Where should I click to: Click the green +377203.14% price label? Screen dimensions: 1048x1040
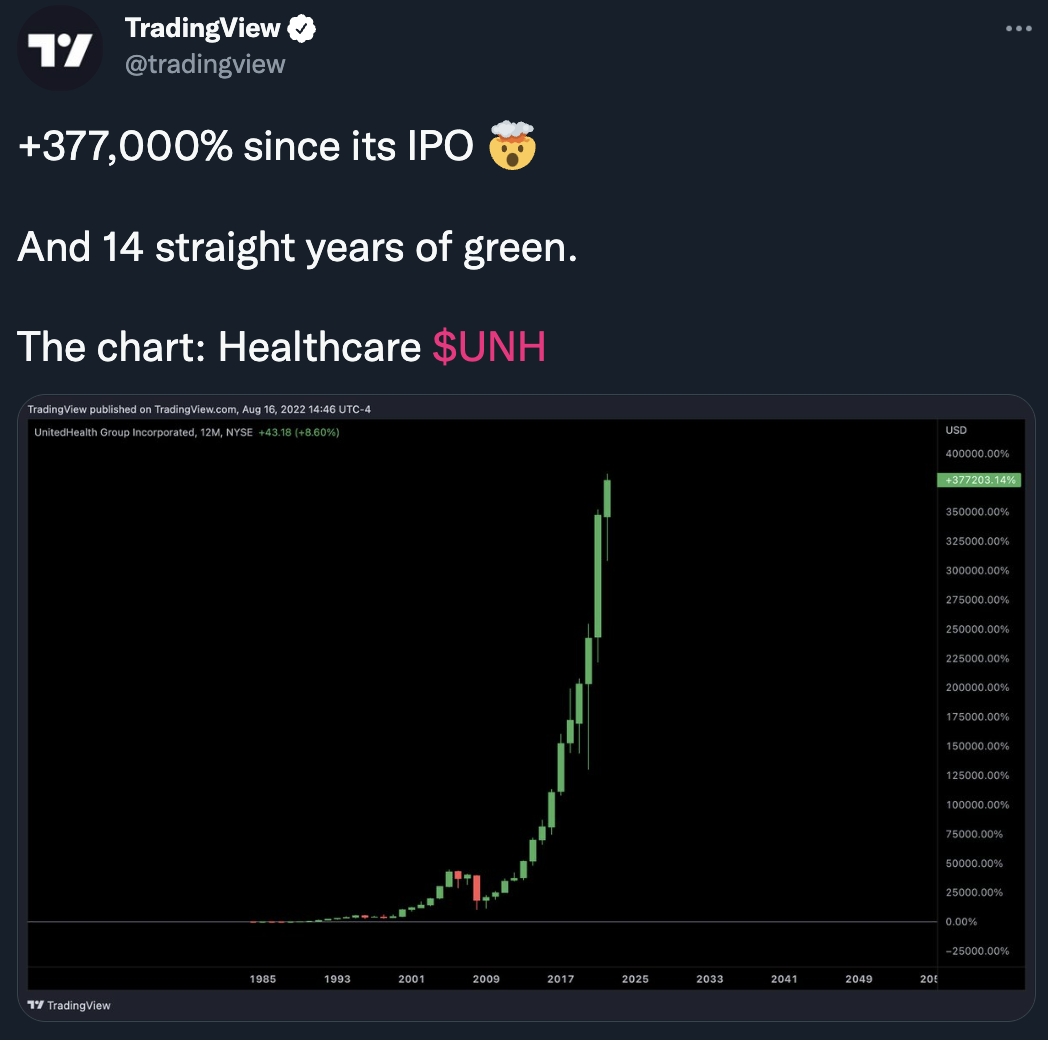tap(977, 480)
